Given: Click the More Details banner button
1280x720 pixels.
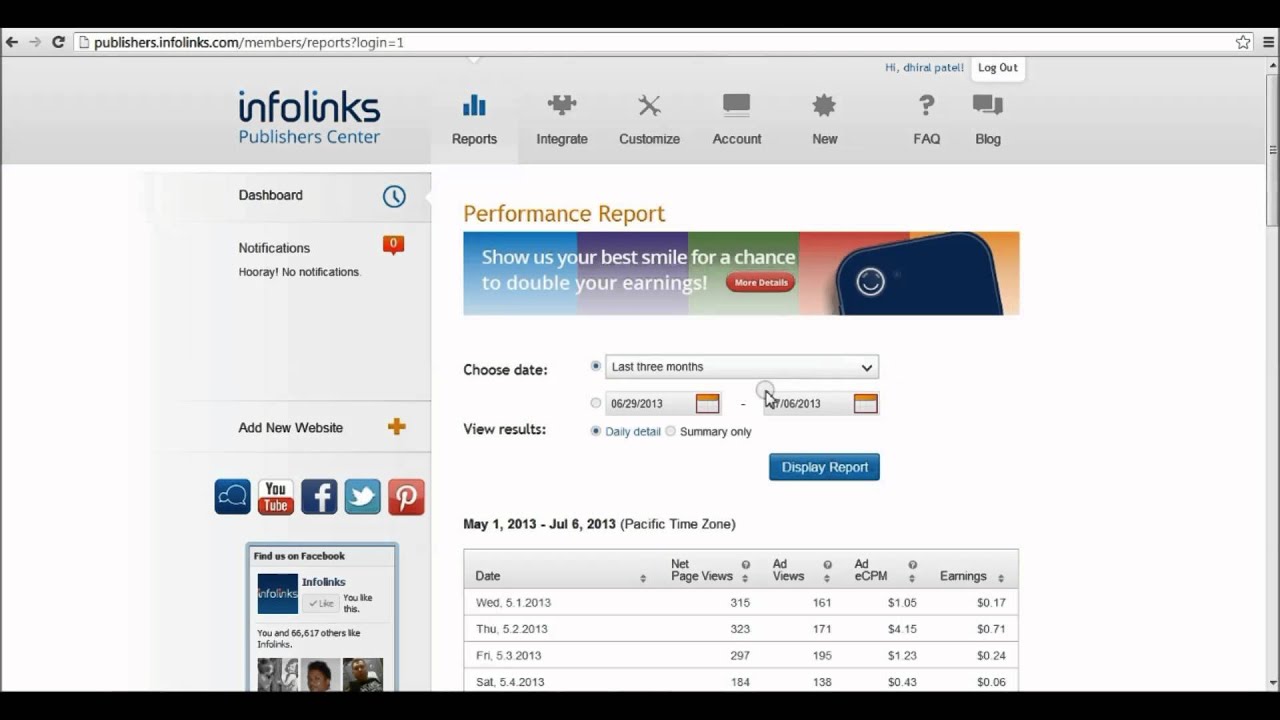Looking at the screenshot, I should point(761,283).
